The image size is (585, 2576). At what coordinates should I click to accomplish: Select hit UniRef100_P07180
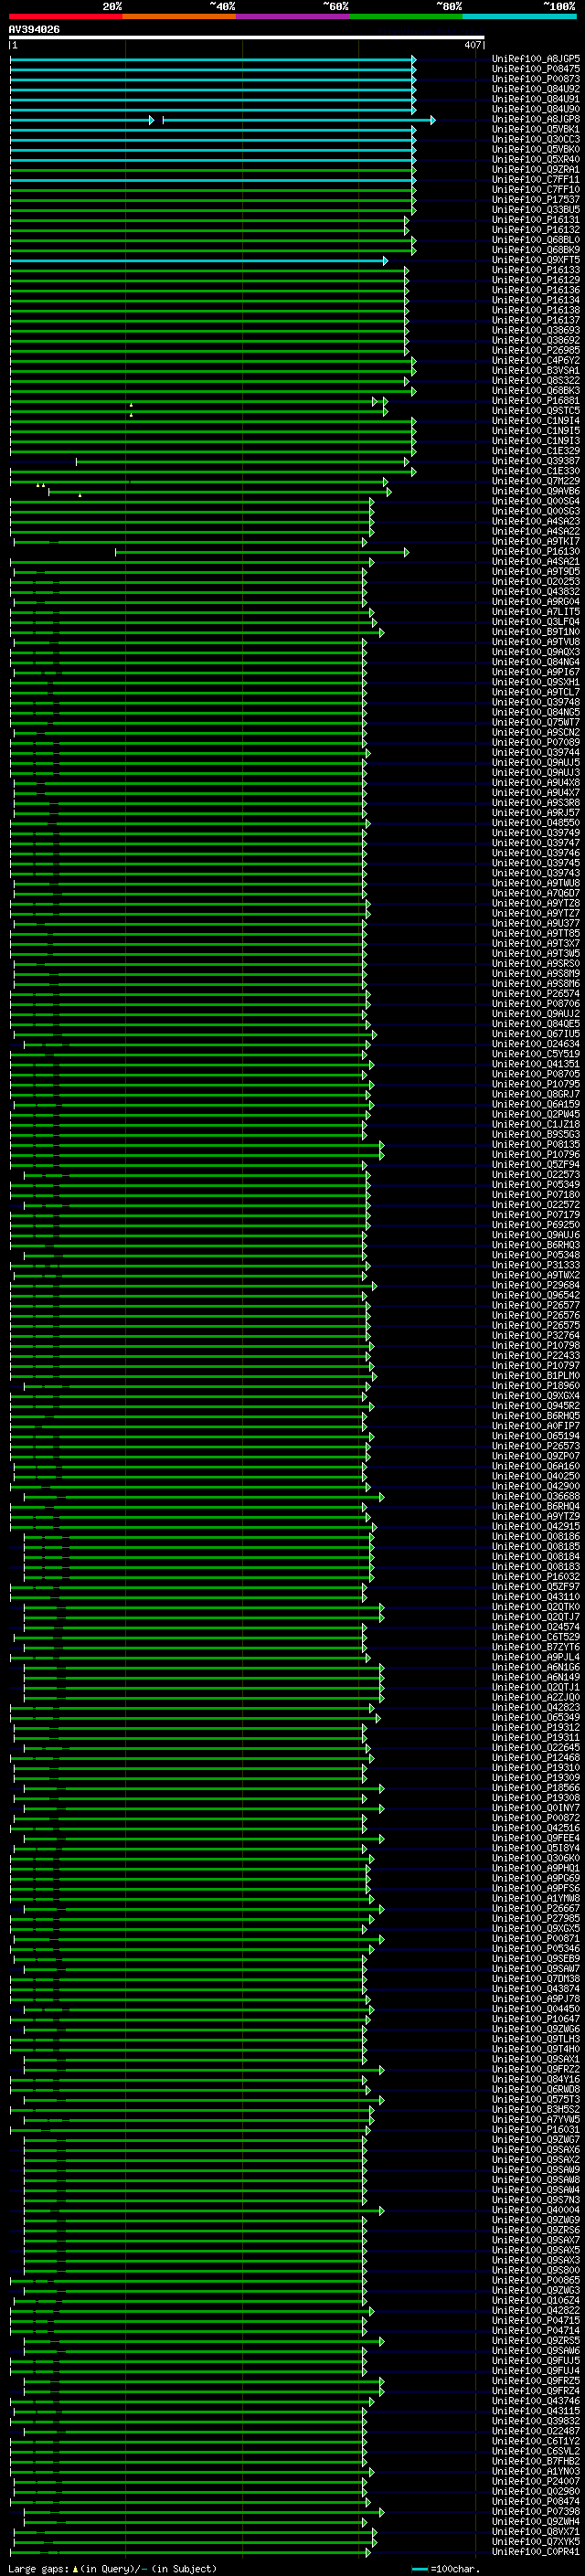[536, 1194]
